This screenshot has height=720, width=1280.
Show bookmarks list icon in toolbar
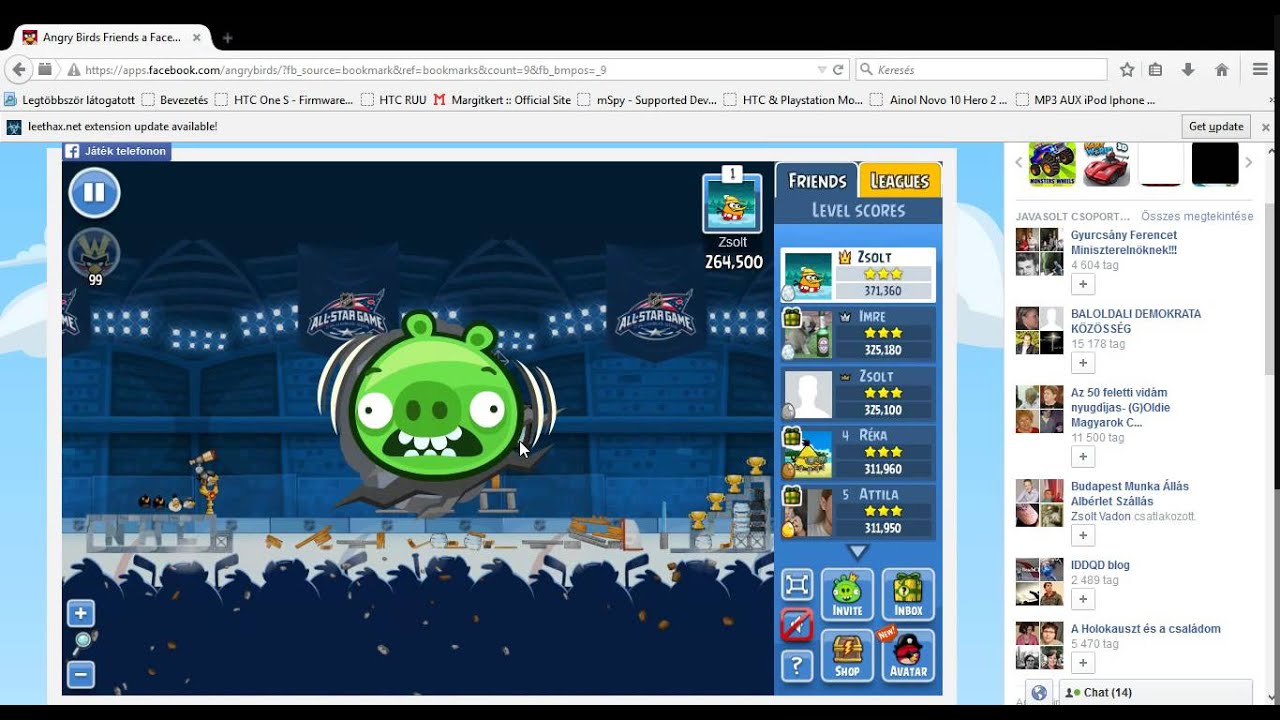[x=1156, y=70]
